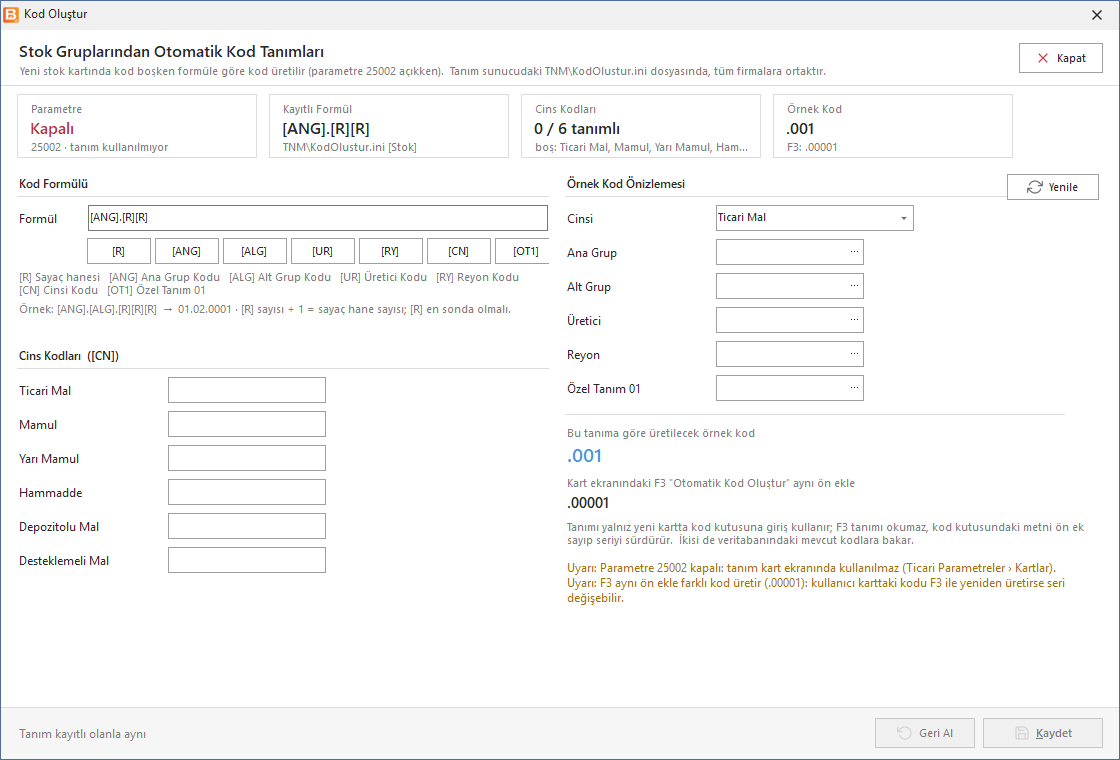Click the 'Tanım kayıtlı olanla aynı' status text

click(x=83, y=734)
